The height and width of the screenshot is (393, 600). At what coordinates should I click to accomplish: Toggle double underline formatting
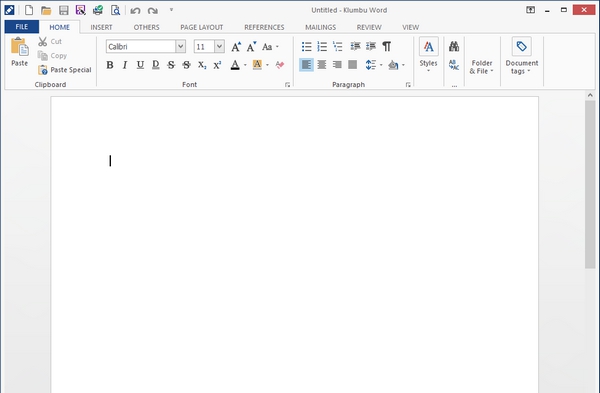[156, 65]
